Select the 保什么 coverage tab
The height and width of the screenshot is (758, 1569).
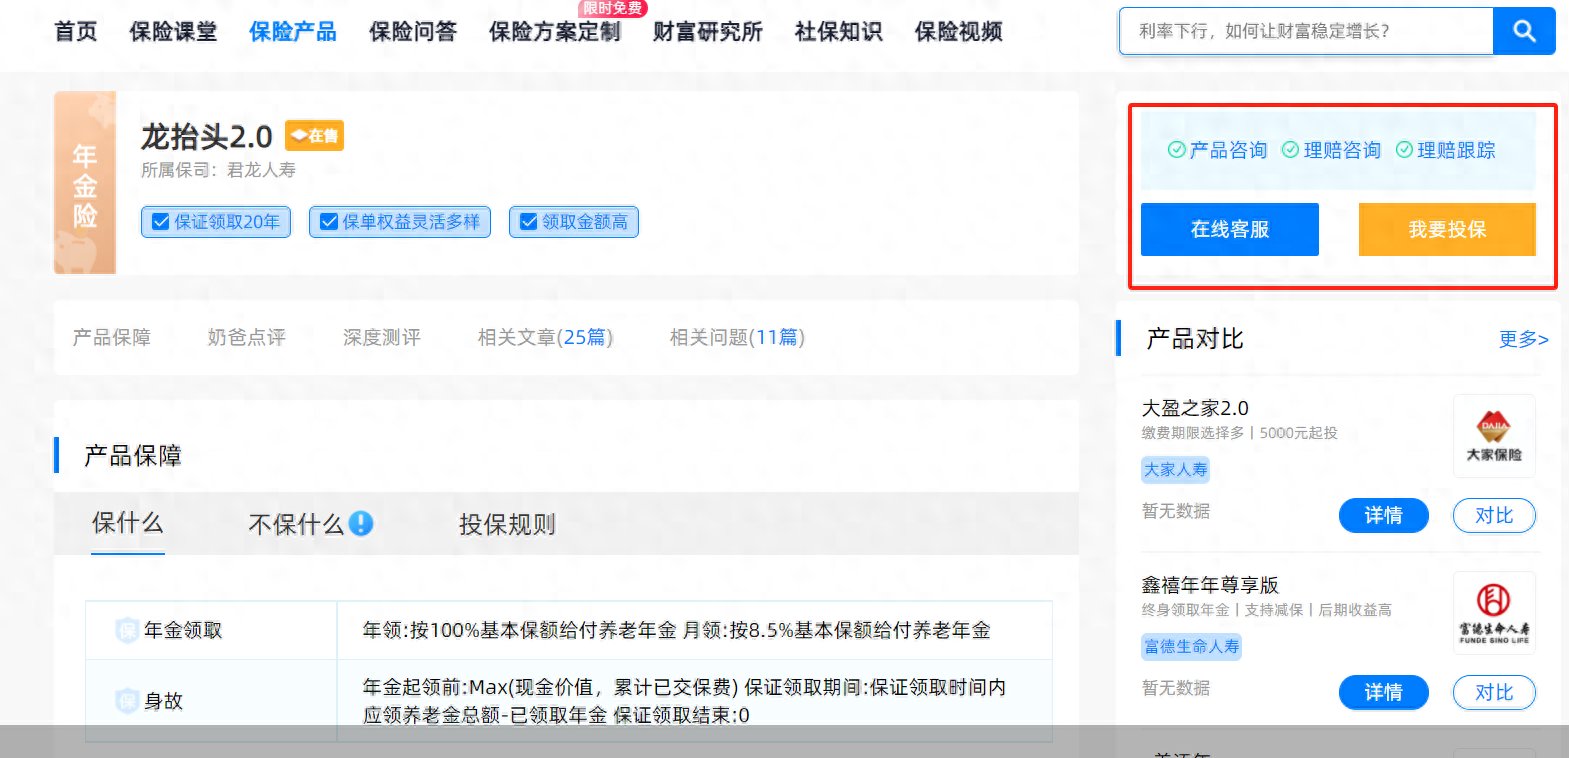tap(128, 523)
